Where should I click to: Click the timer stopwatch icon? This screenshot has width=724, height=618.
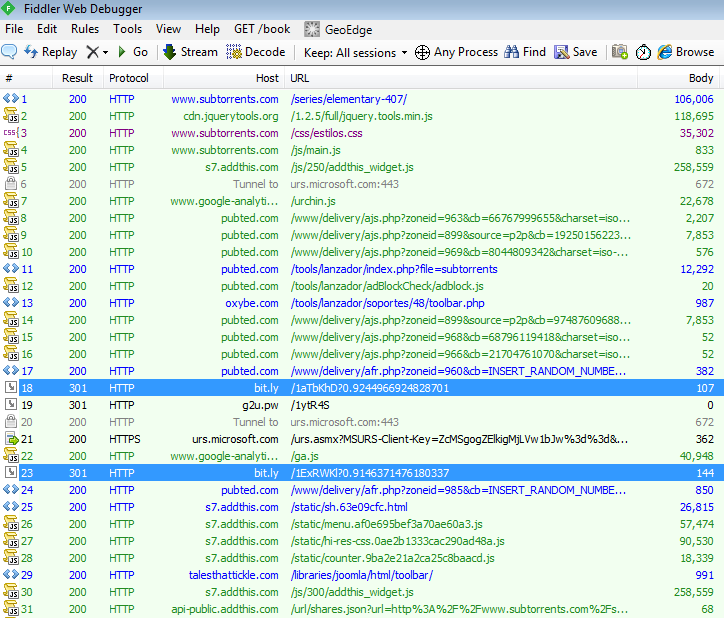pyautogui.click(x=643, y=52)
